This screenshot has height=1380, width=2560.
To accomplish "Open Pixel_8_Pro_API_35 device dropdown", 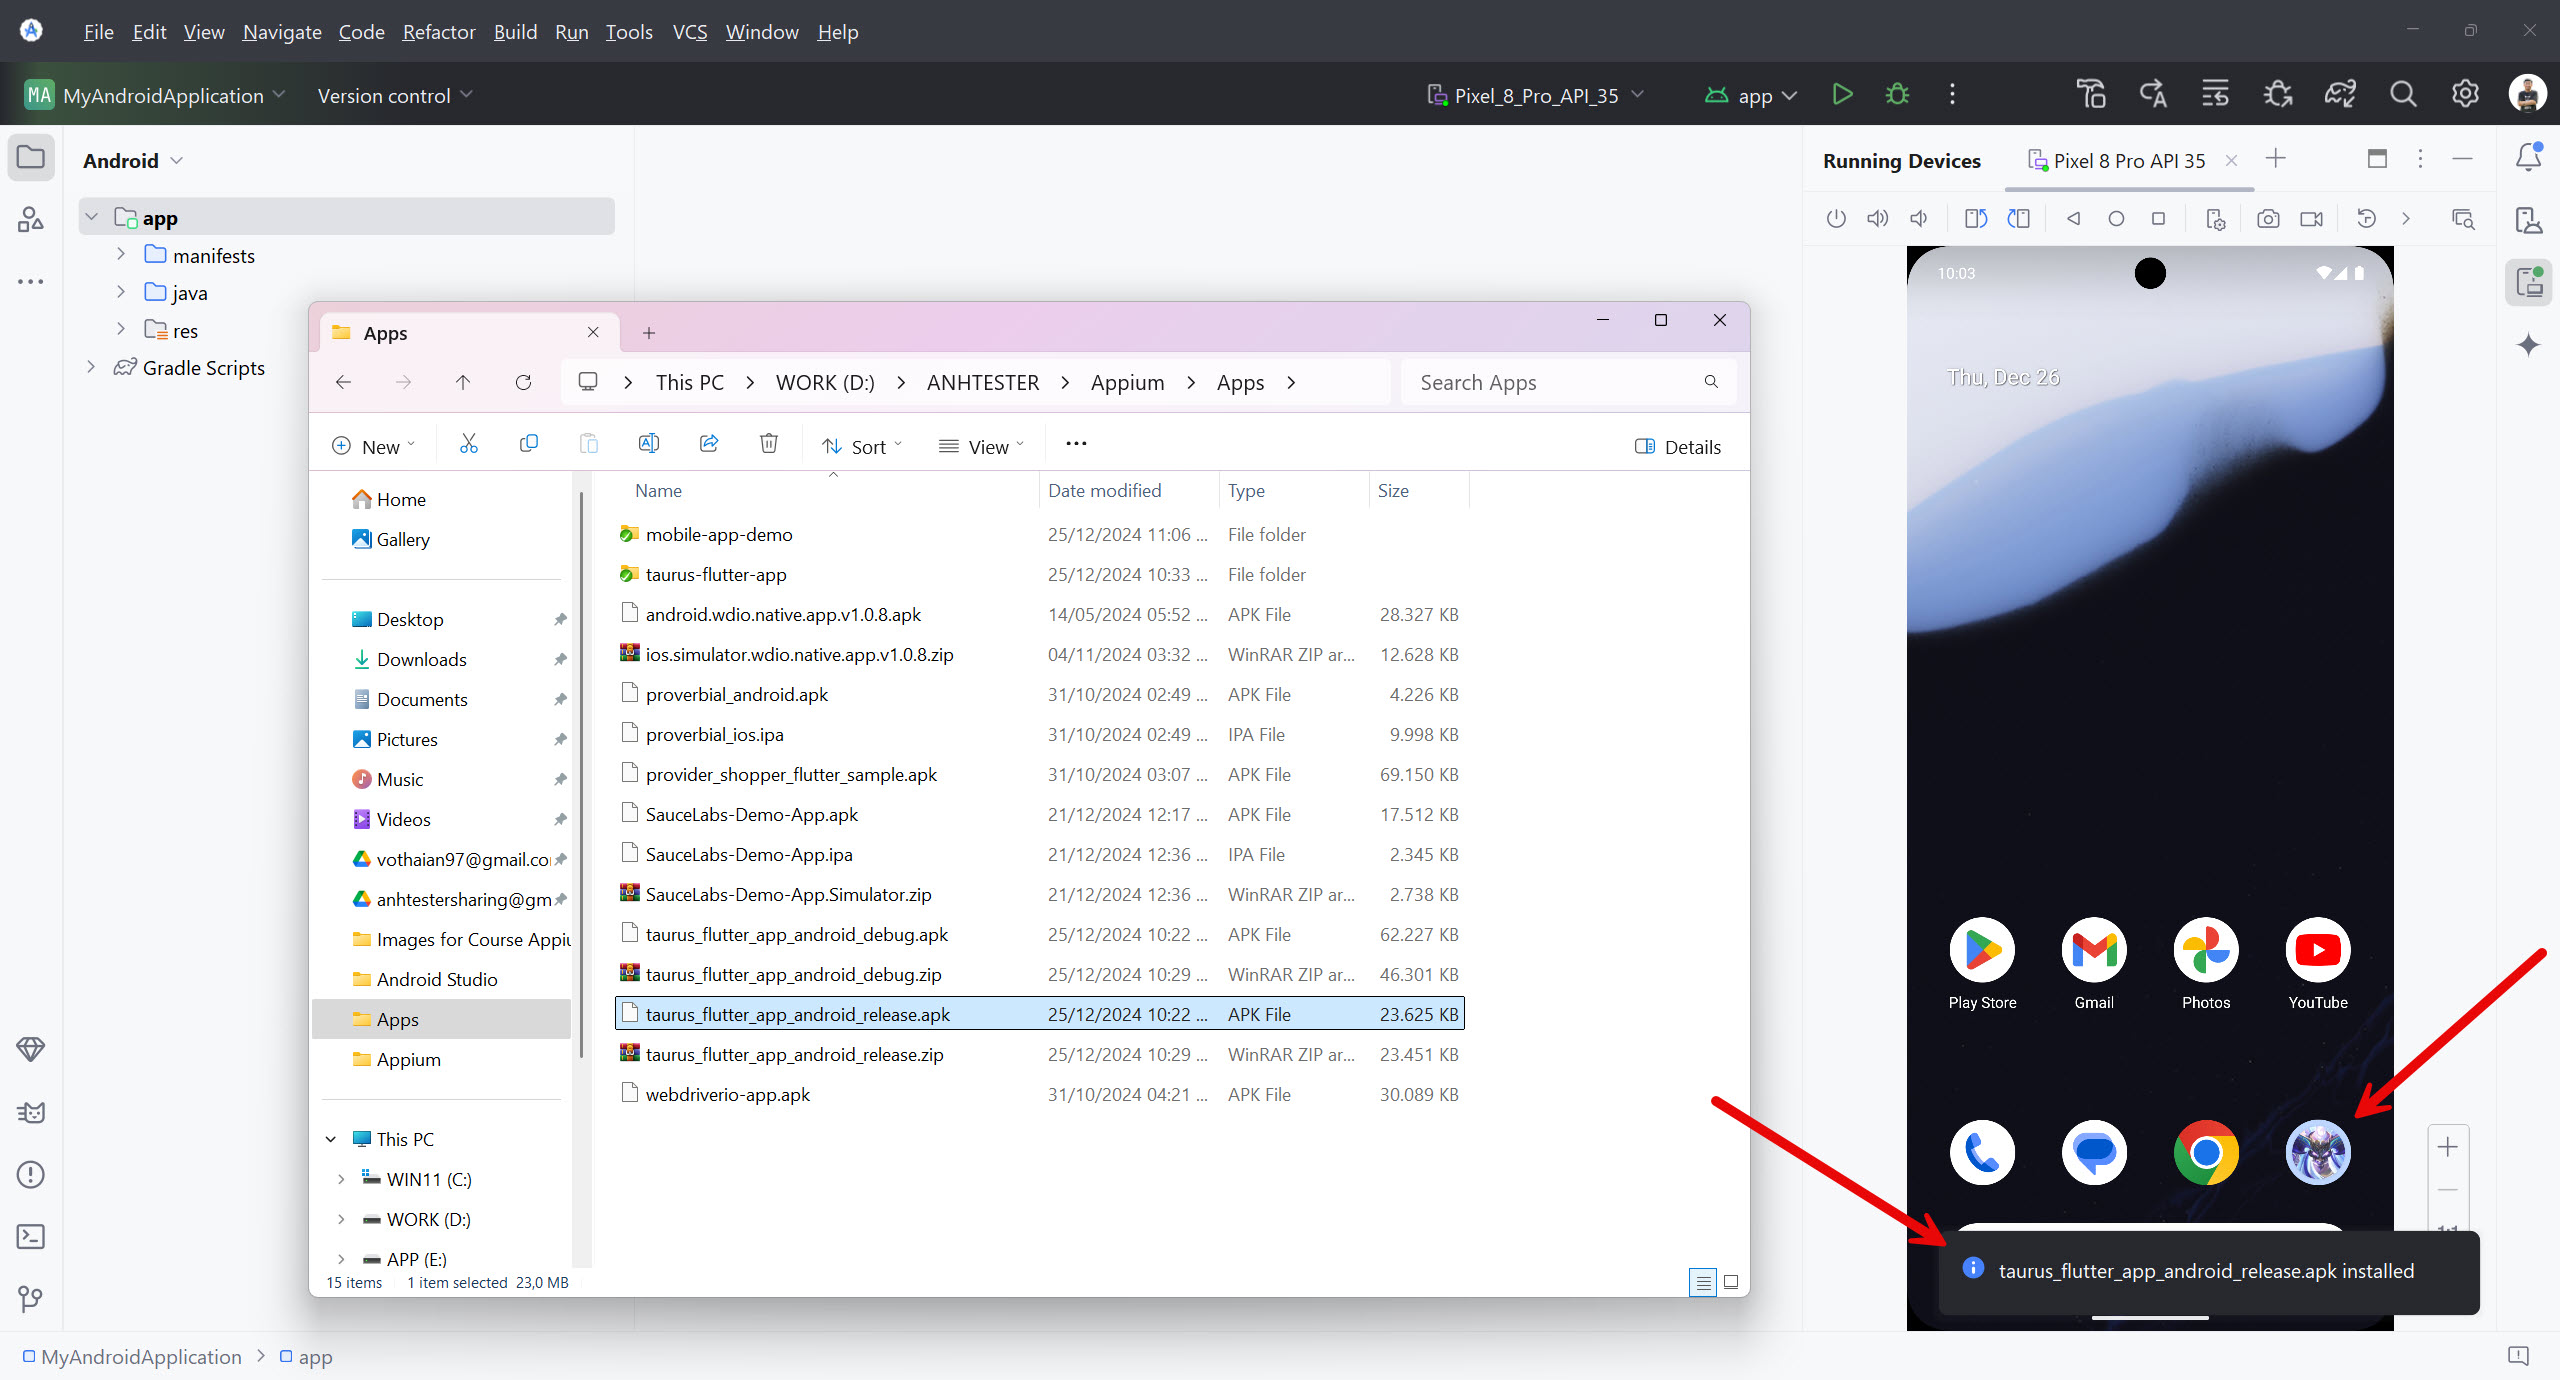I will (1536, 95).
